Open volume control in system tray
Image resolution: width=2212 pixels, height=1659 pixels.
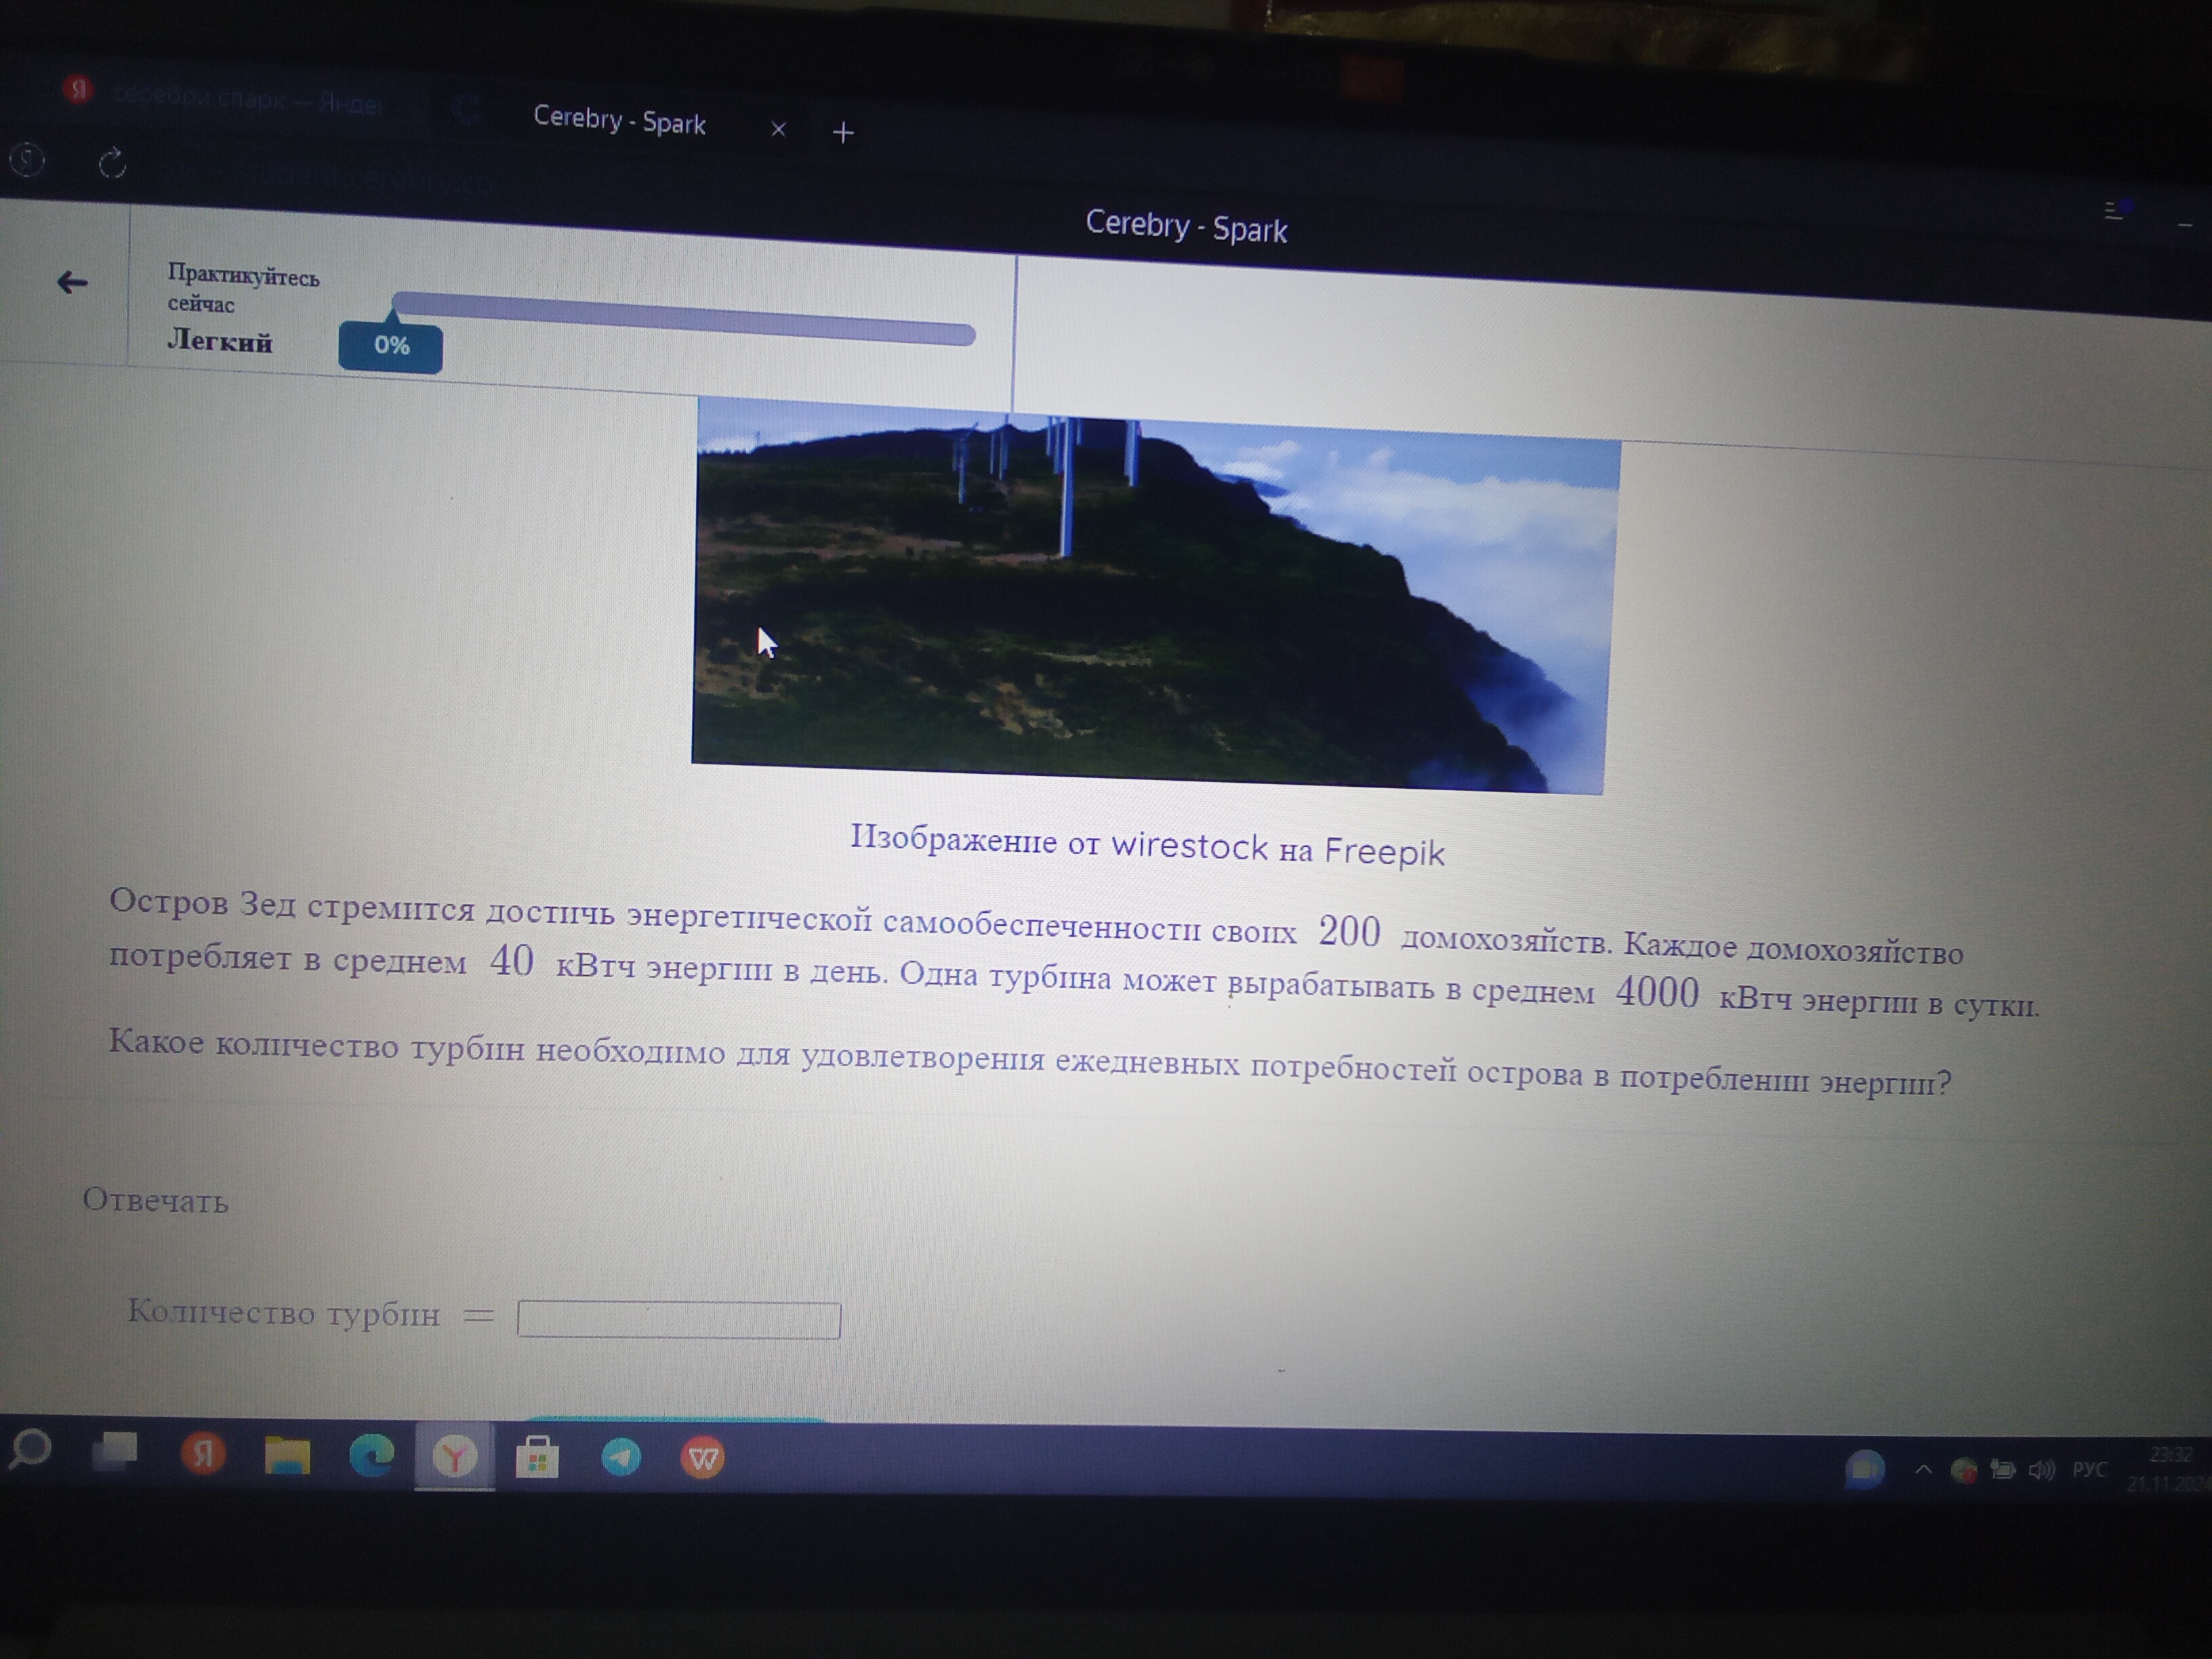[2041, 1469]
